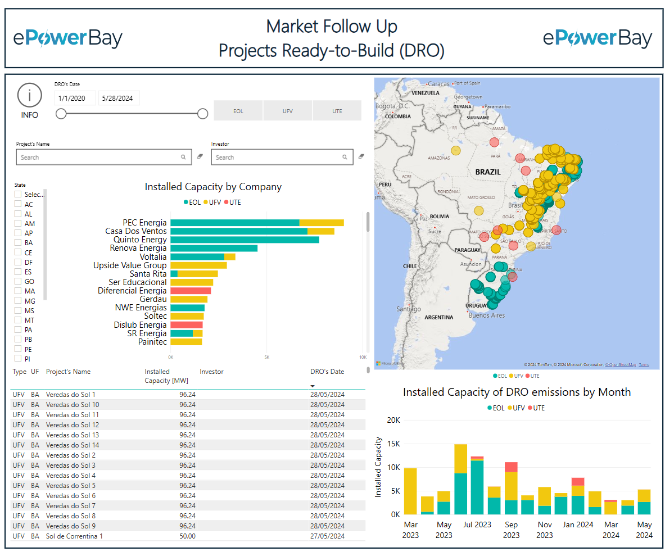Click EOL legend marker in monthly chart
Viewport: 666px width, 552px height.
pyautogui.click(x=490, y=408)
